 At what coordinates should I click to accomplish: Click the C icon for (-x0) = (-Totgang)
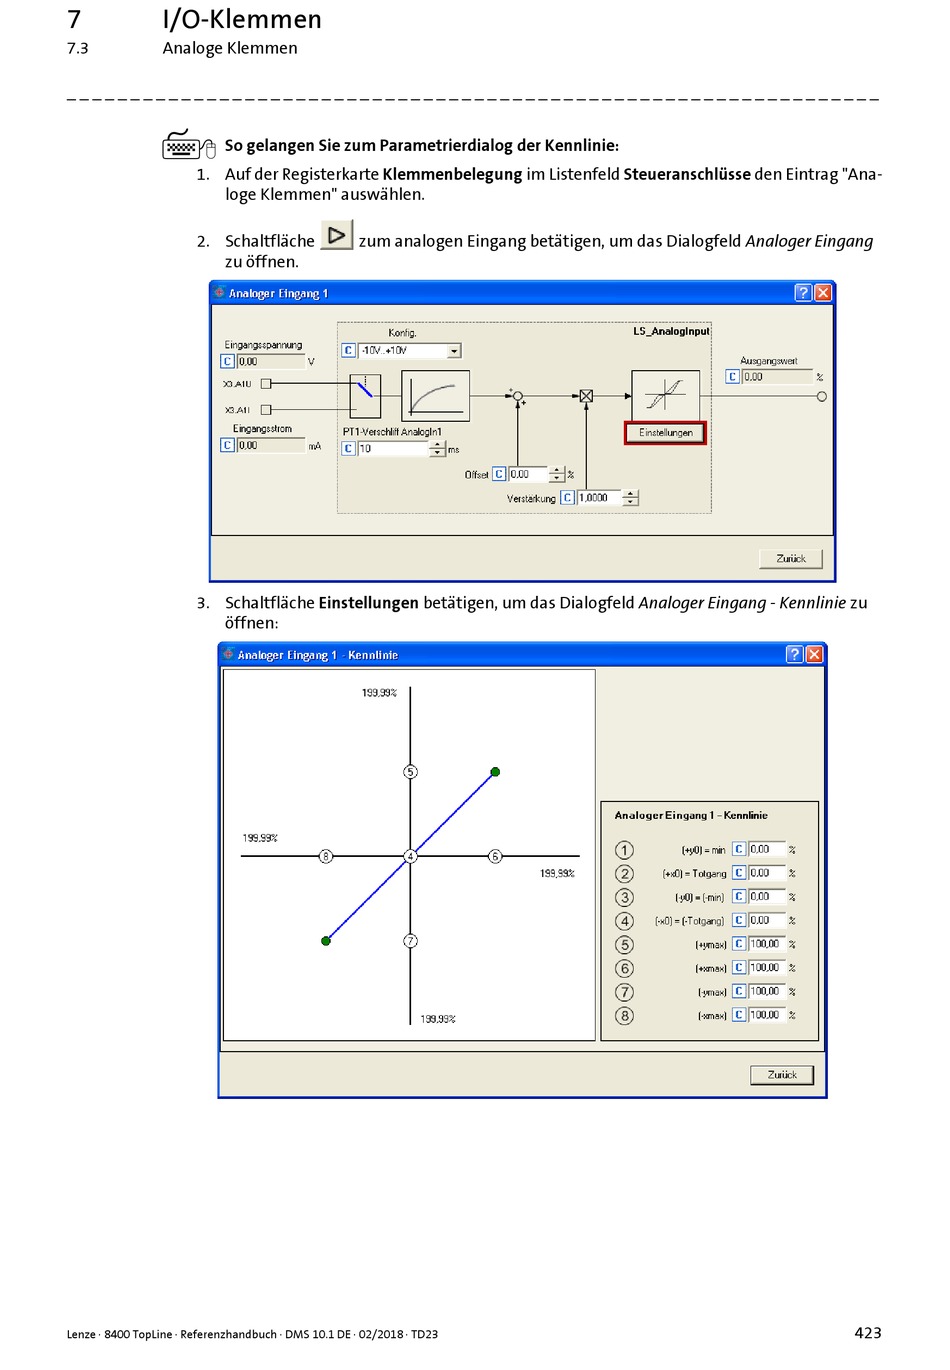coord(739,920)
